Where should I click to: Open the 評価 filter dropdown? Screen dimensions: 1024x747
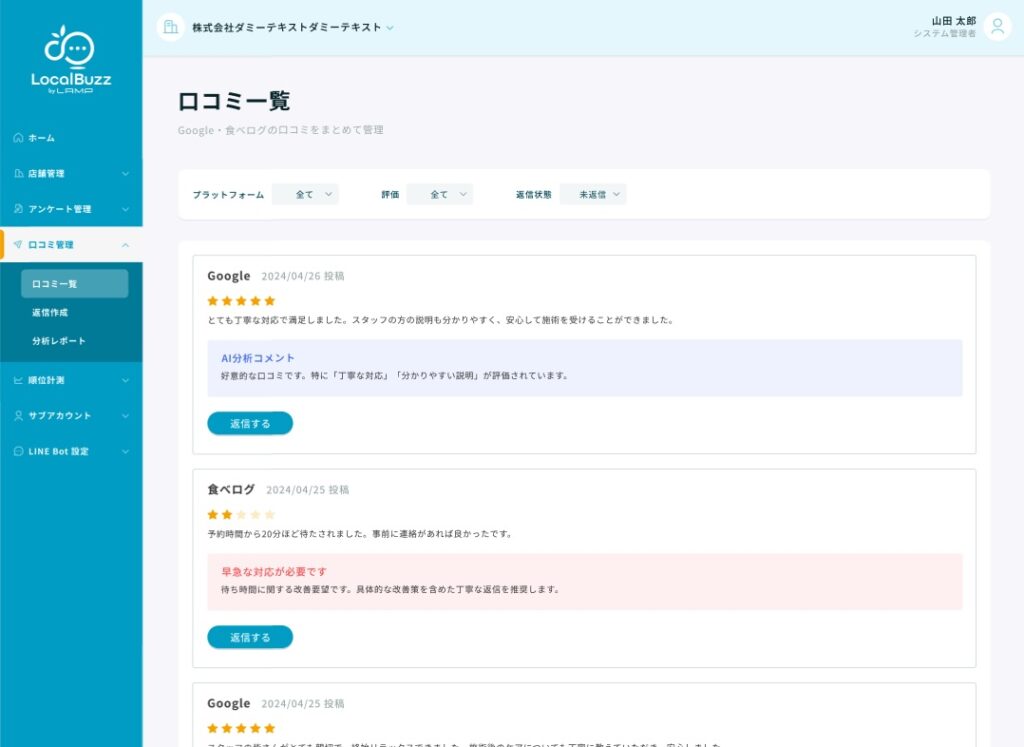click(440, 195)
